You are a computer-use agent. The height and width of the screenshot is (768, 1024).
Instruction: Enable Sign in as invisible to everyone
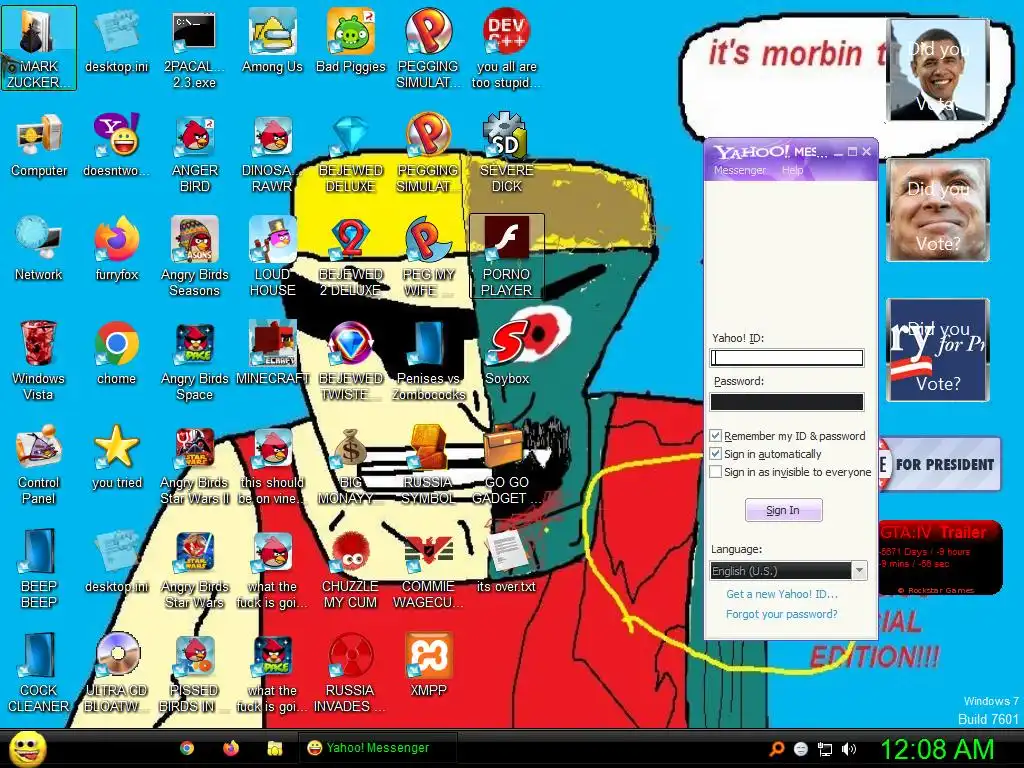[716, 472]
